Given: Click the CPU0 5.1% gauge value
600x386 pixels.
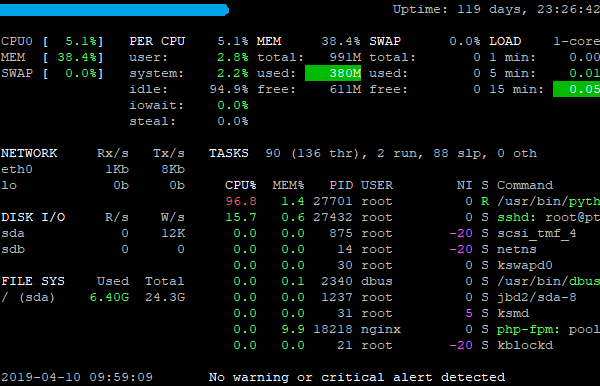Looking at the screenshot, I should pos(81,41).
